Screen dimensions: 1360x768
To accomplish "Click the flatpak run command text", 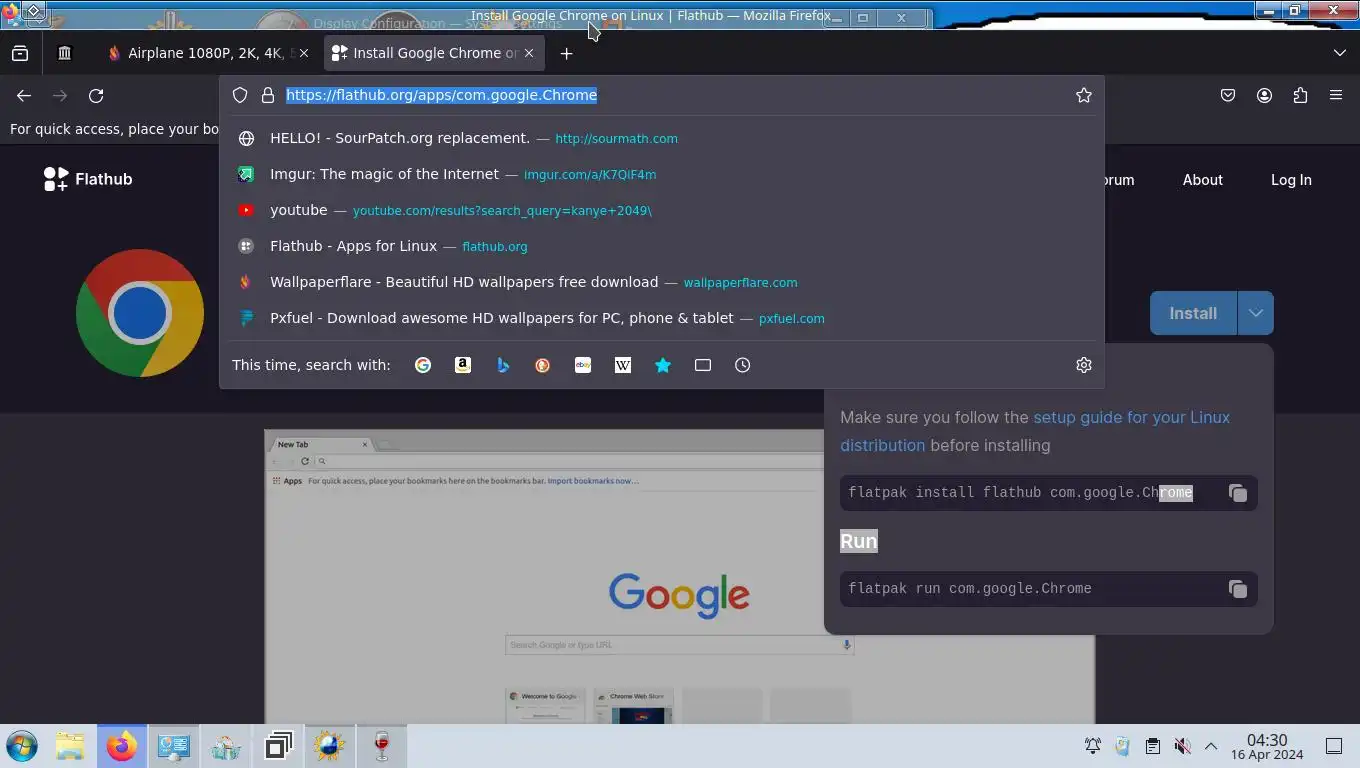I will [970, 589].
